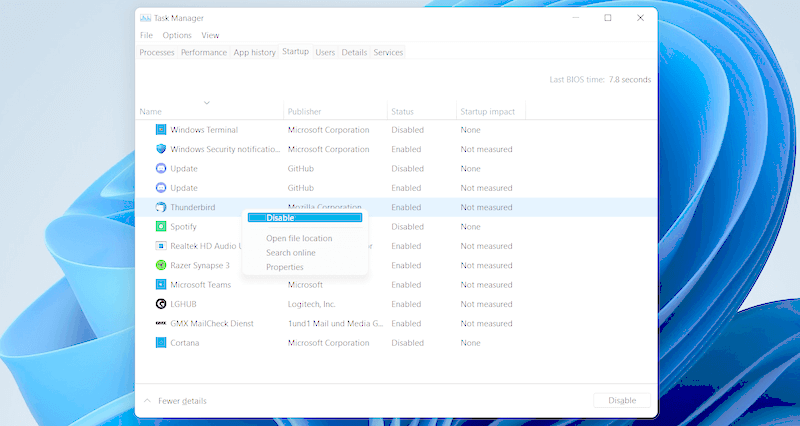The image size is (800, 426).
Task: Click the Logitech, Inc. publisher cell
Action: click(312, 304)
